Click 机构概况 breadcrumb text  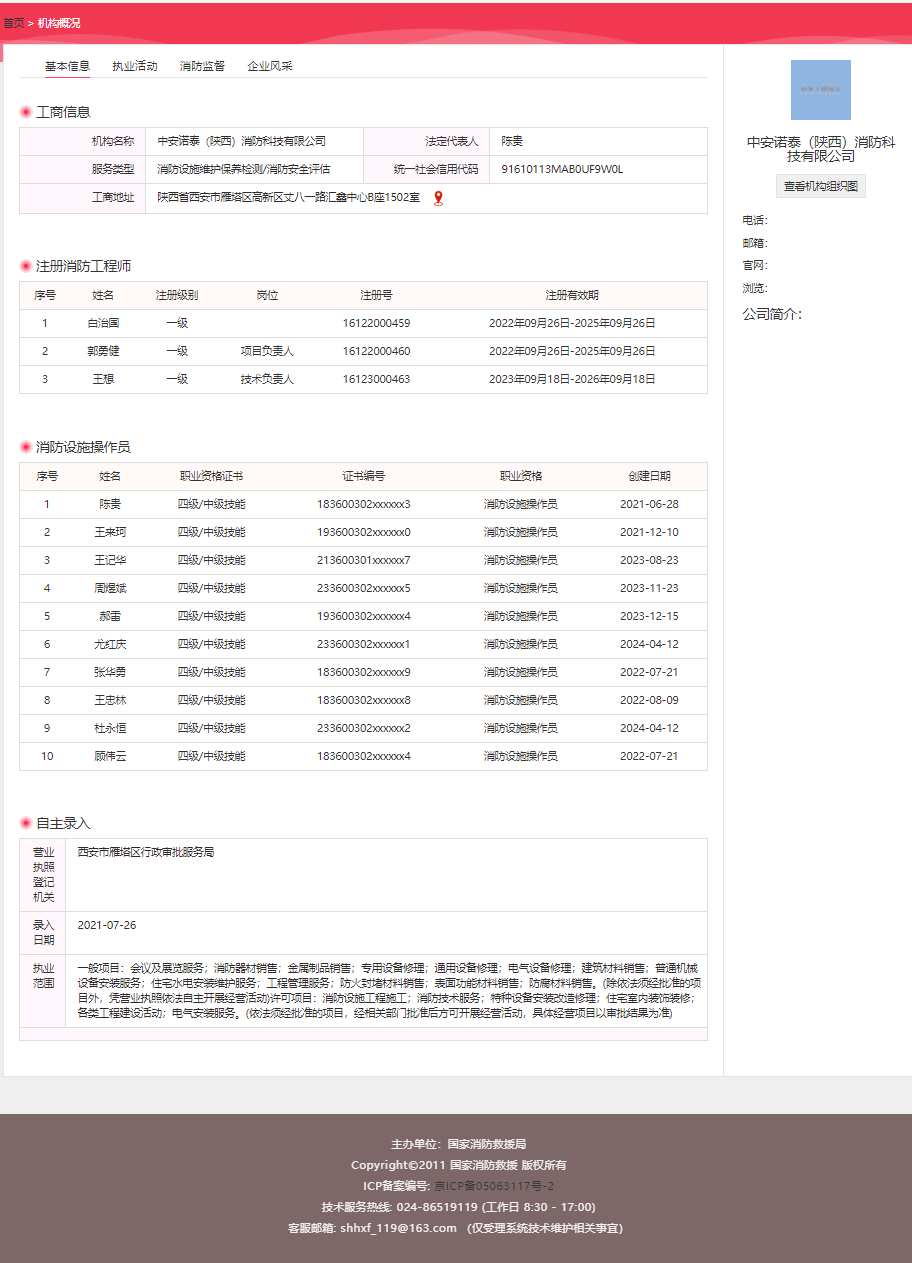(59, 23)
